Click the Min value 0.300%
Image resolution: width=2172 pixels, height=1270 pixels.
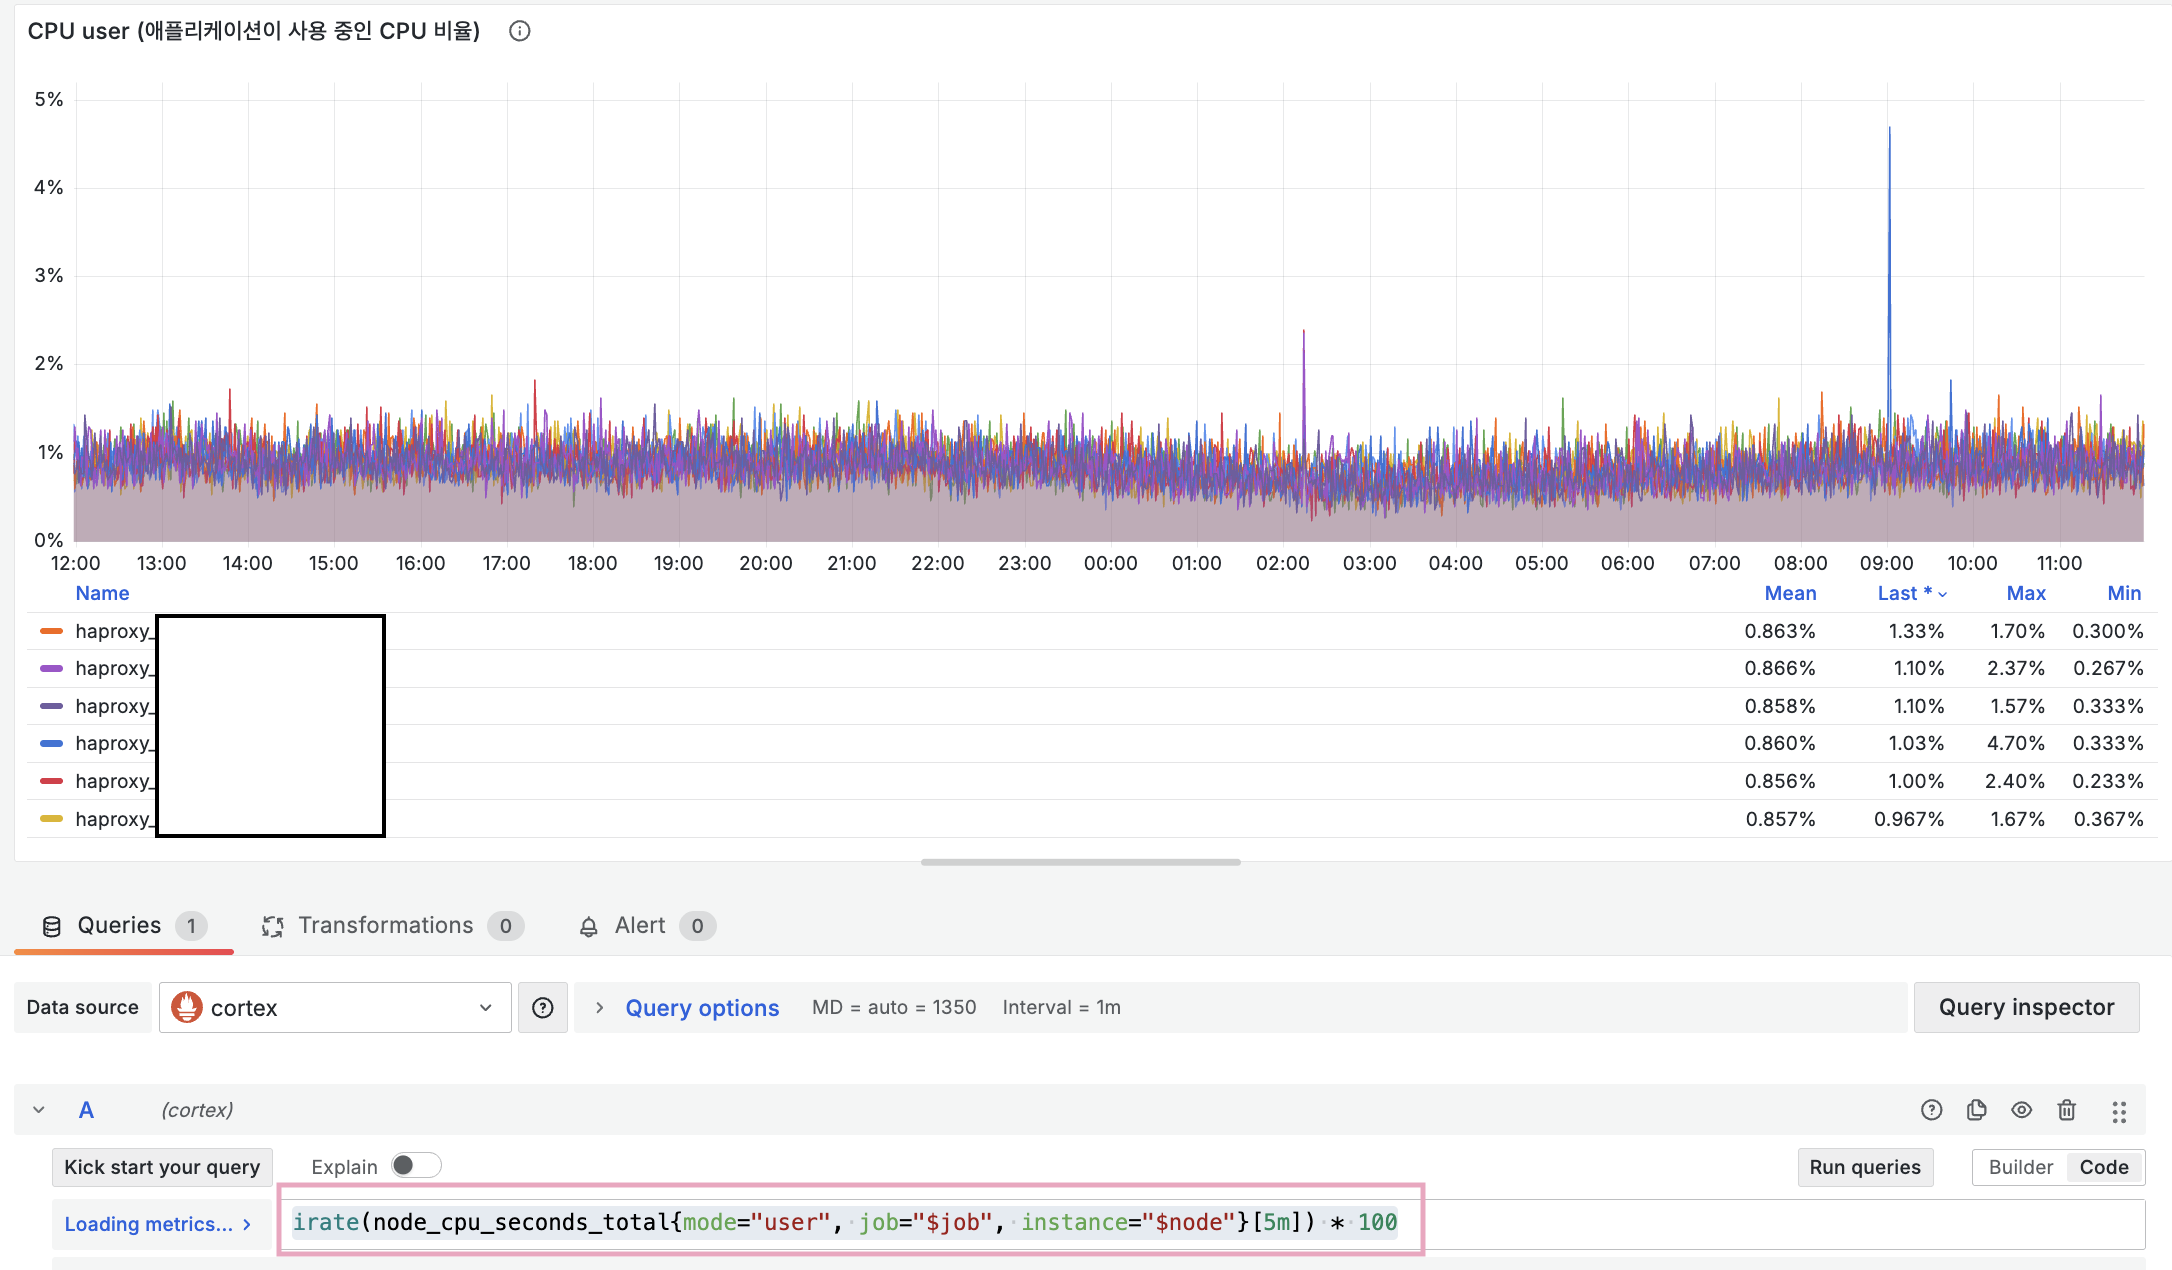(2108, 631)
